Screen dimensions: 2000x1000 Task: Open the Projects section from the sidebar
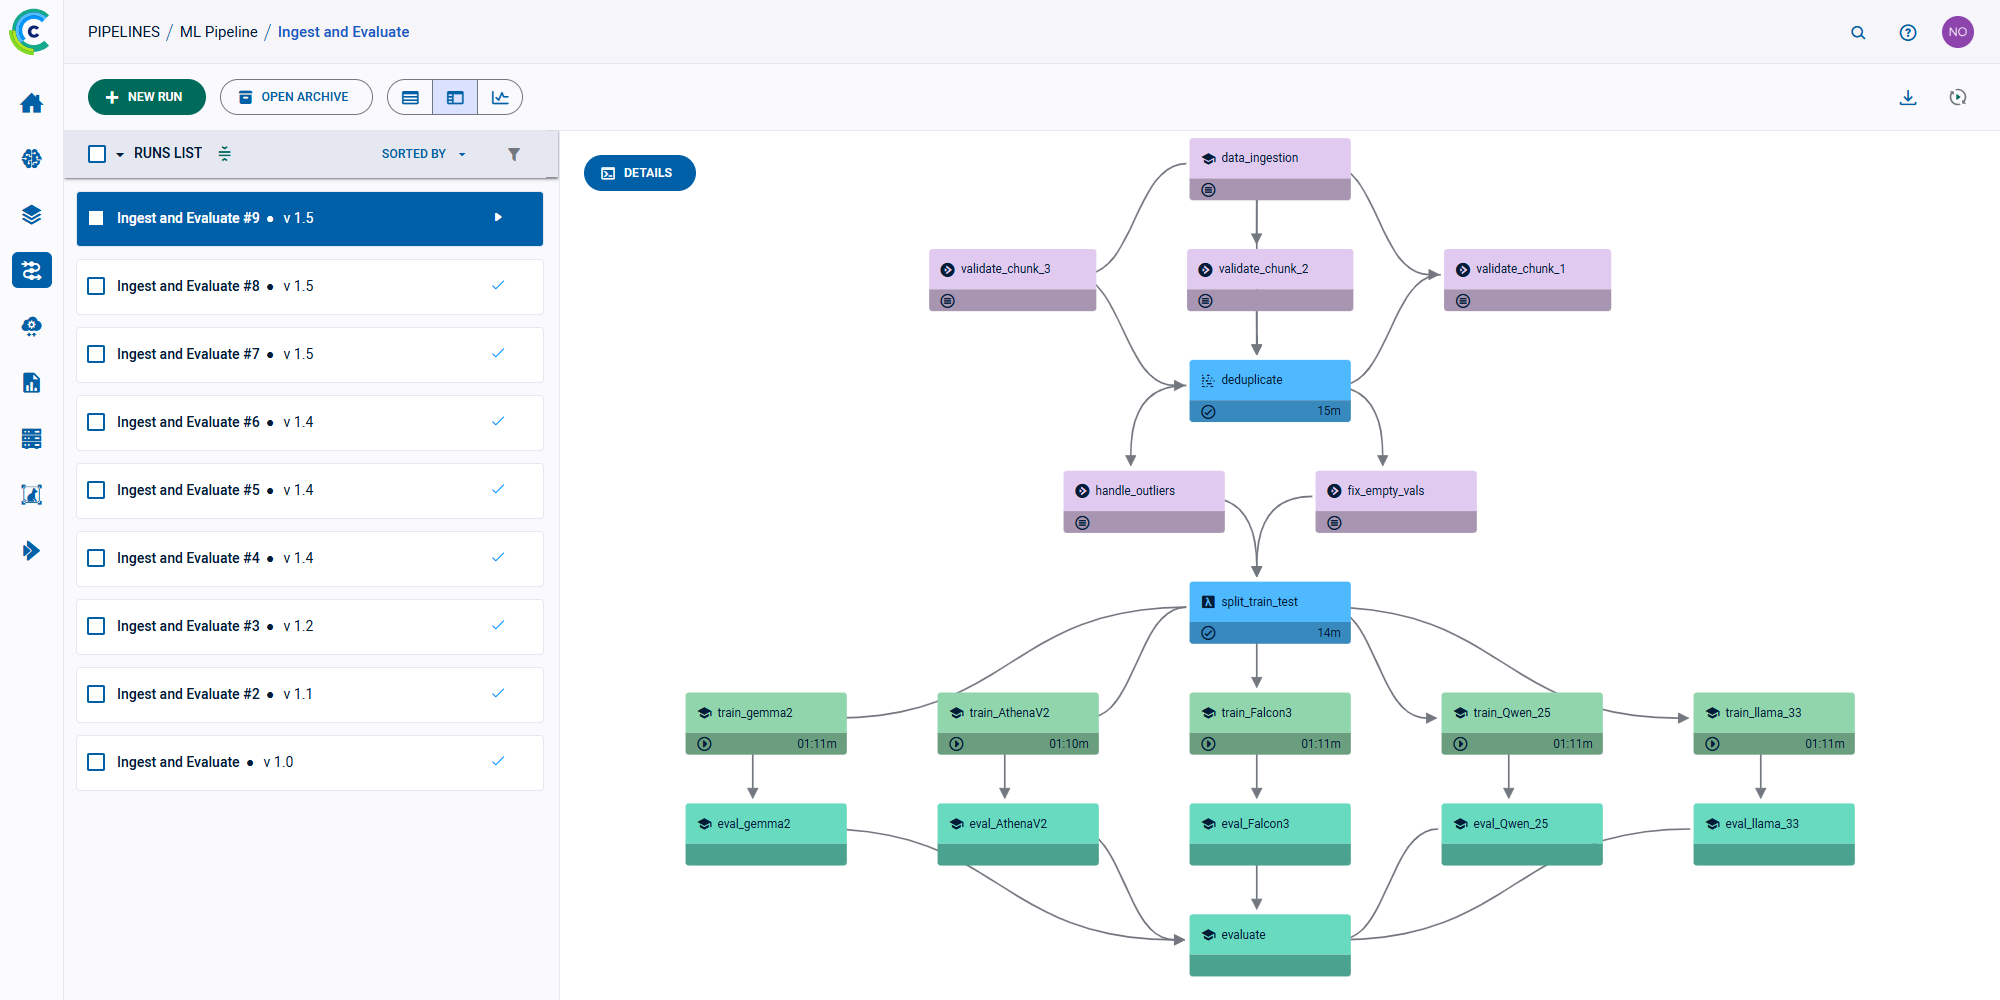pos(31,158)
